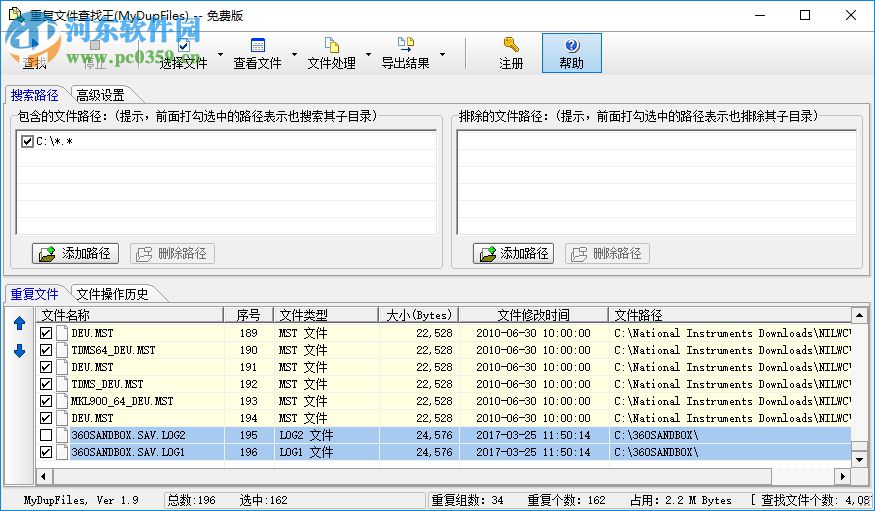Open the 帮助 help button
The height and width of the screenshot is (511, 875).
click(571, 53)
